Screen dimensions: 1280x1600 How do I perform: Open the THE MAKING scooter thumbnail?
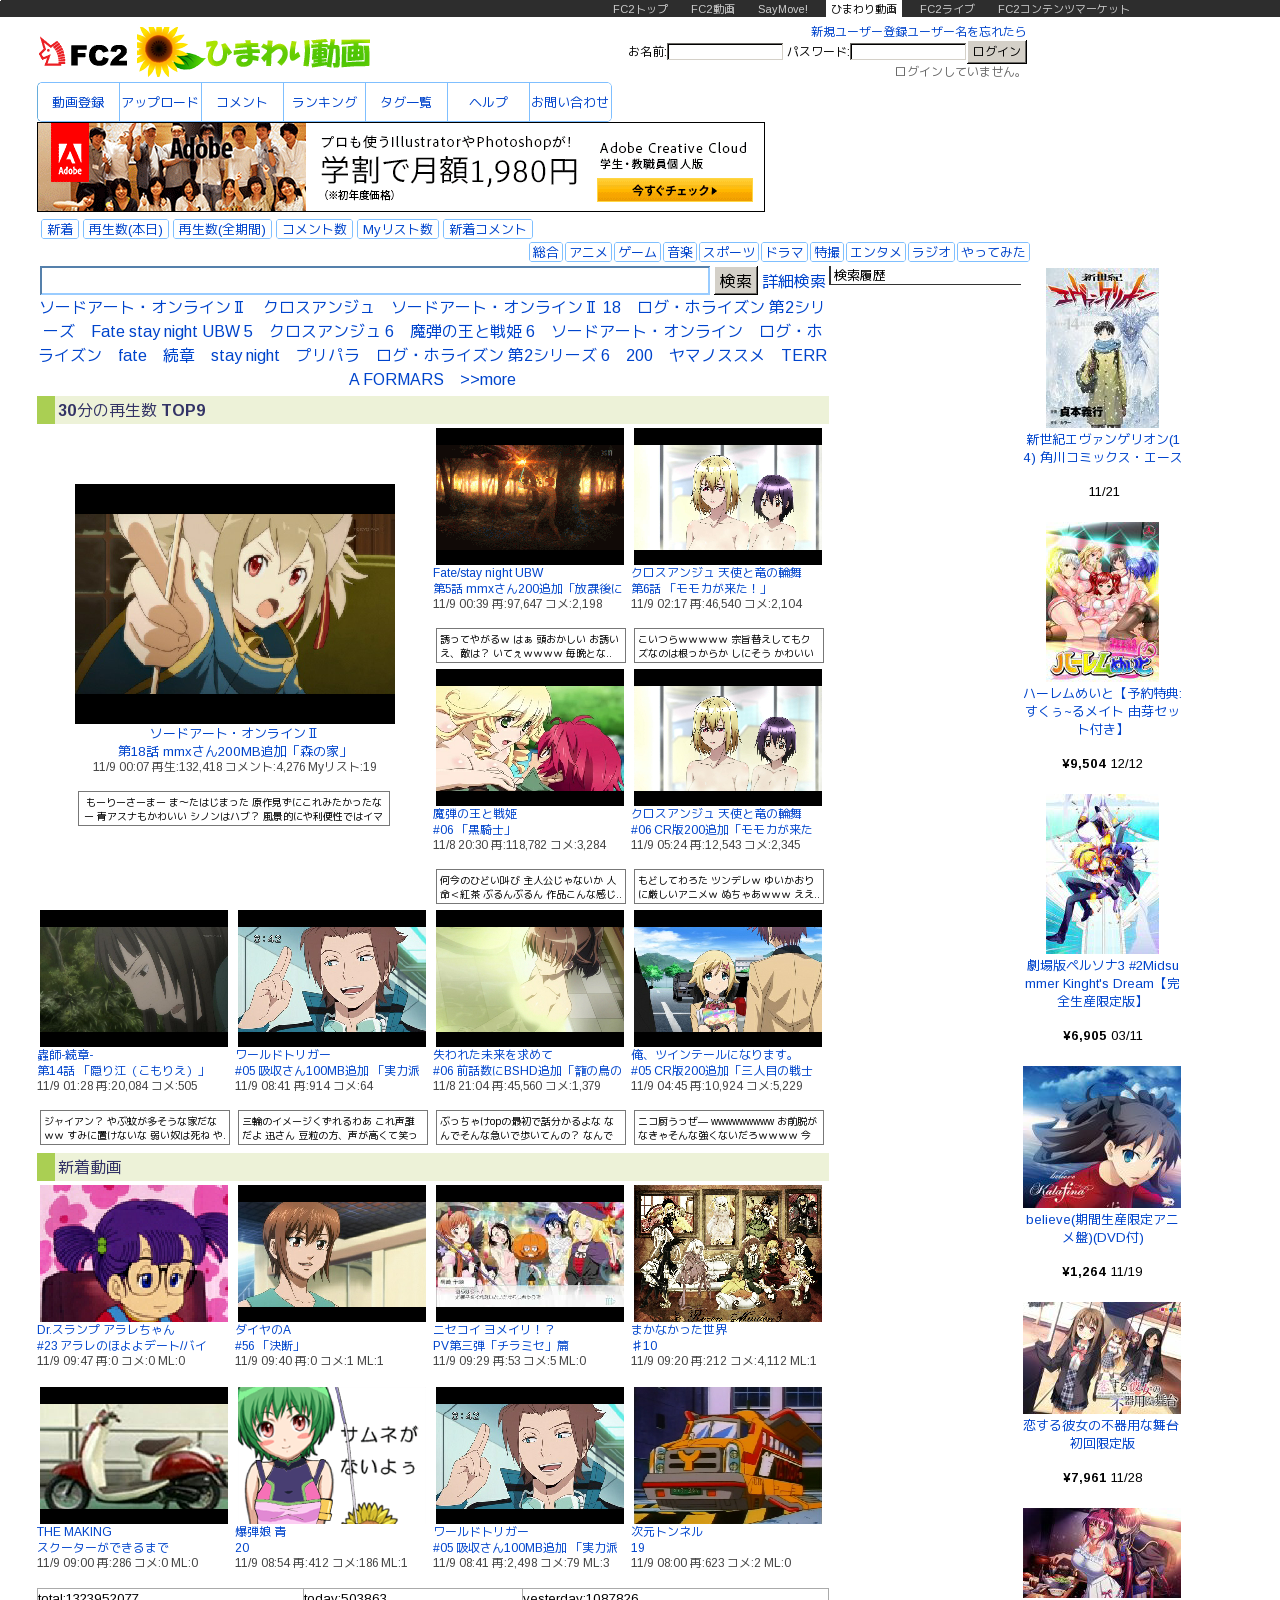(134, 1455)
